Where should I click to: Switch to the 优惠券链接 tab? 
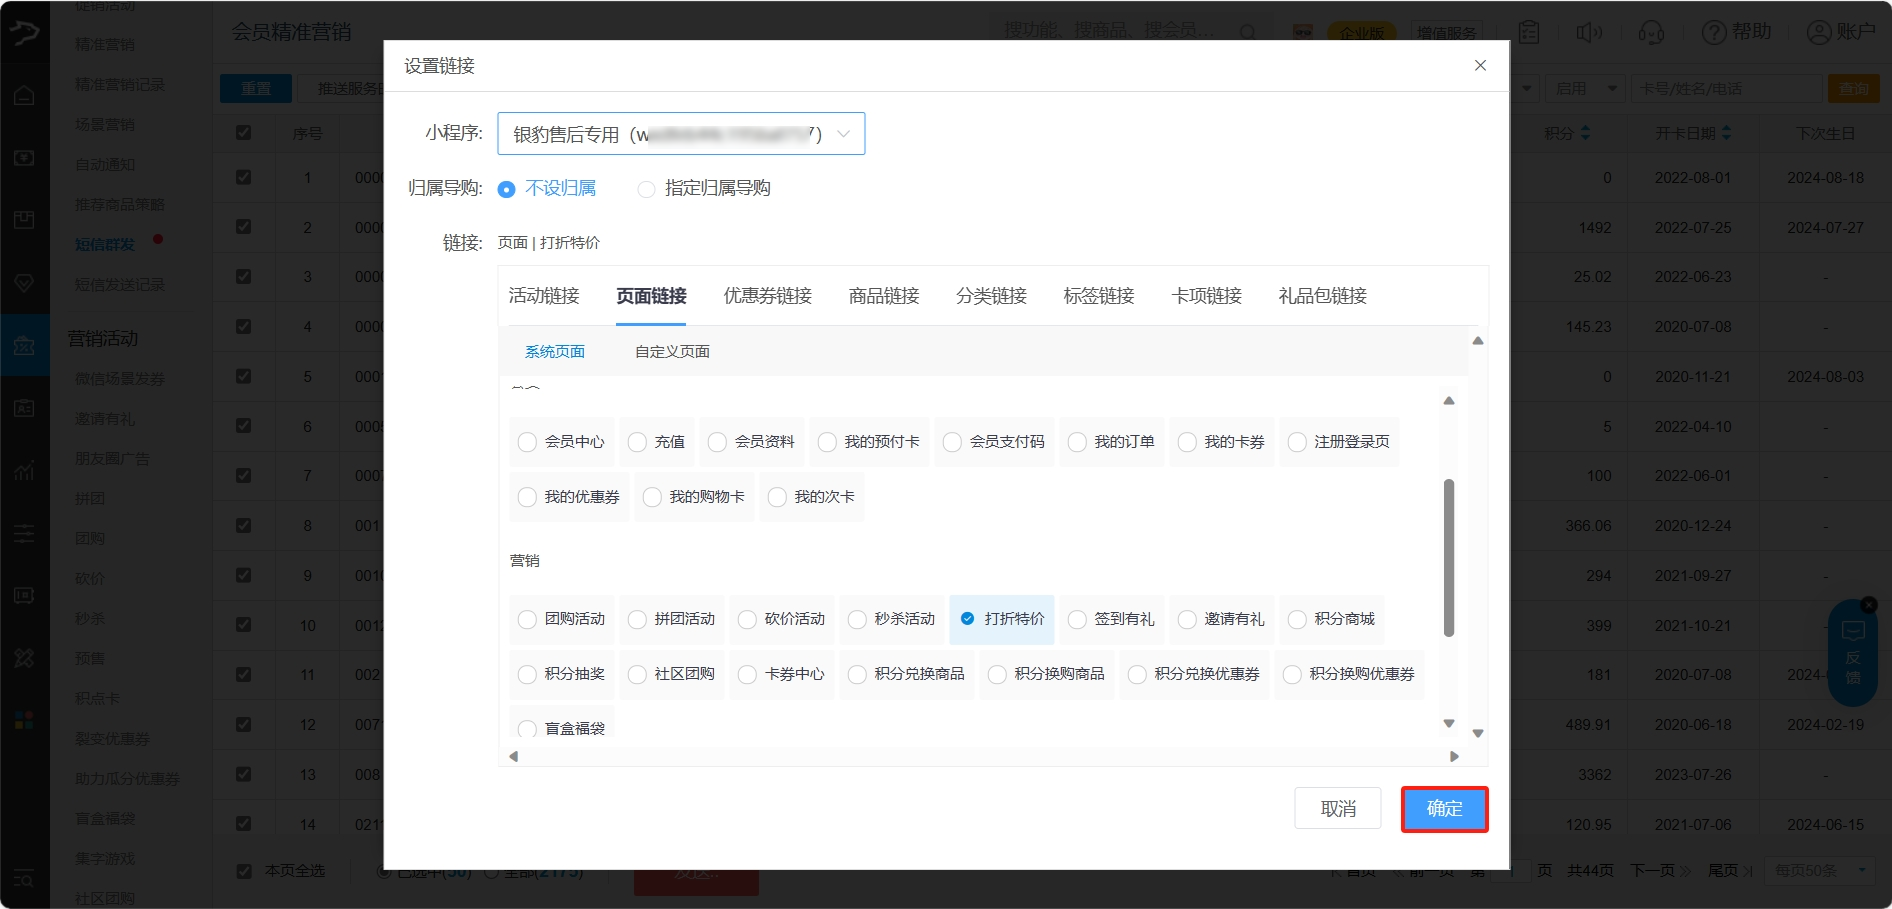click(x=767, y=296)
